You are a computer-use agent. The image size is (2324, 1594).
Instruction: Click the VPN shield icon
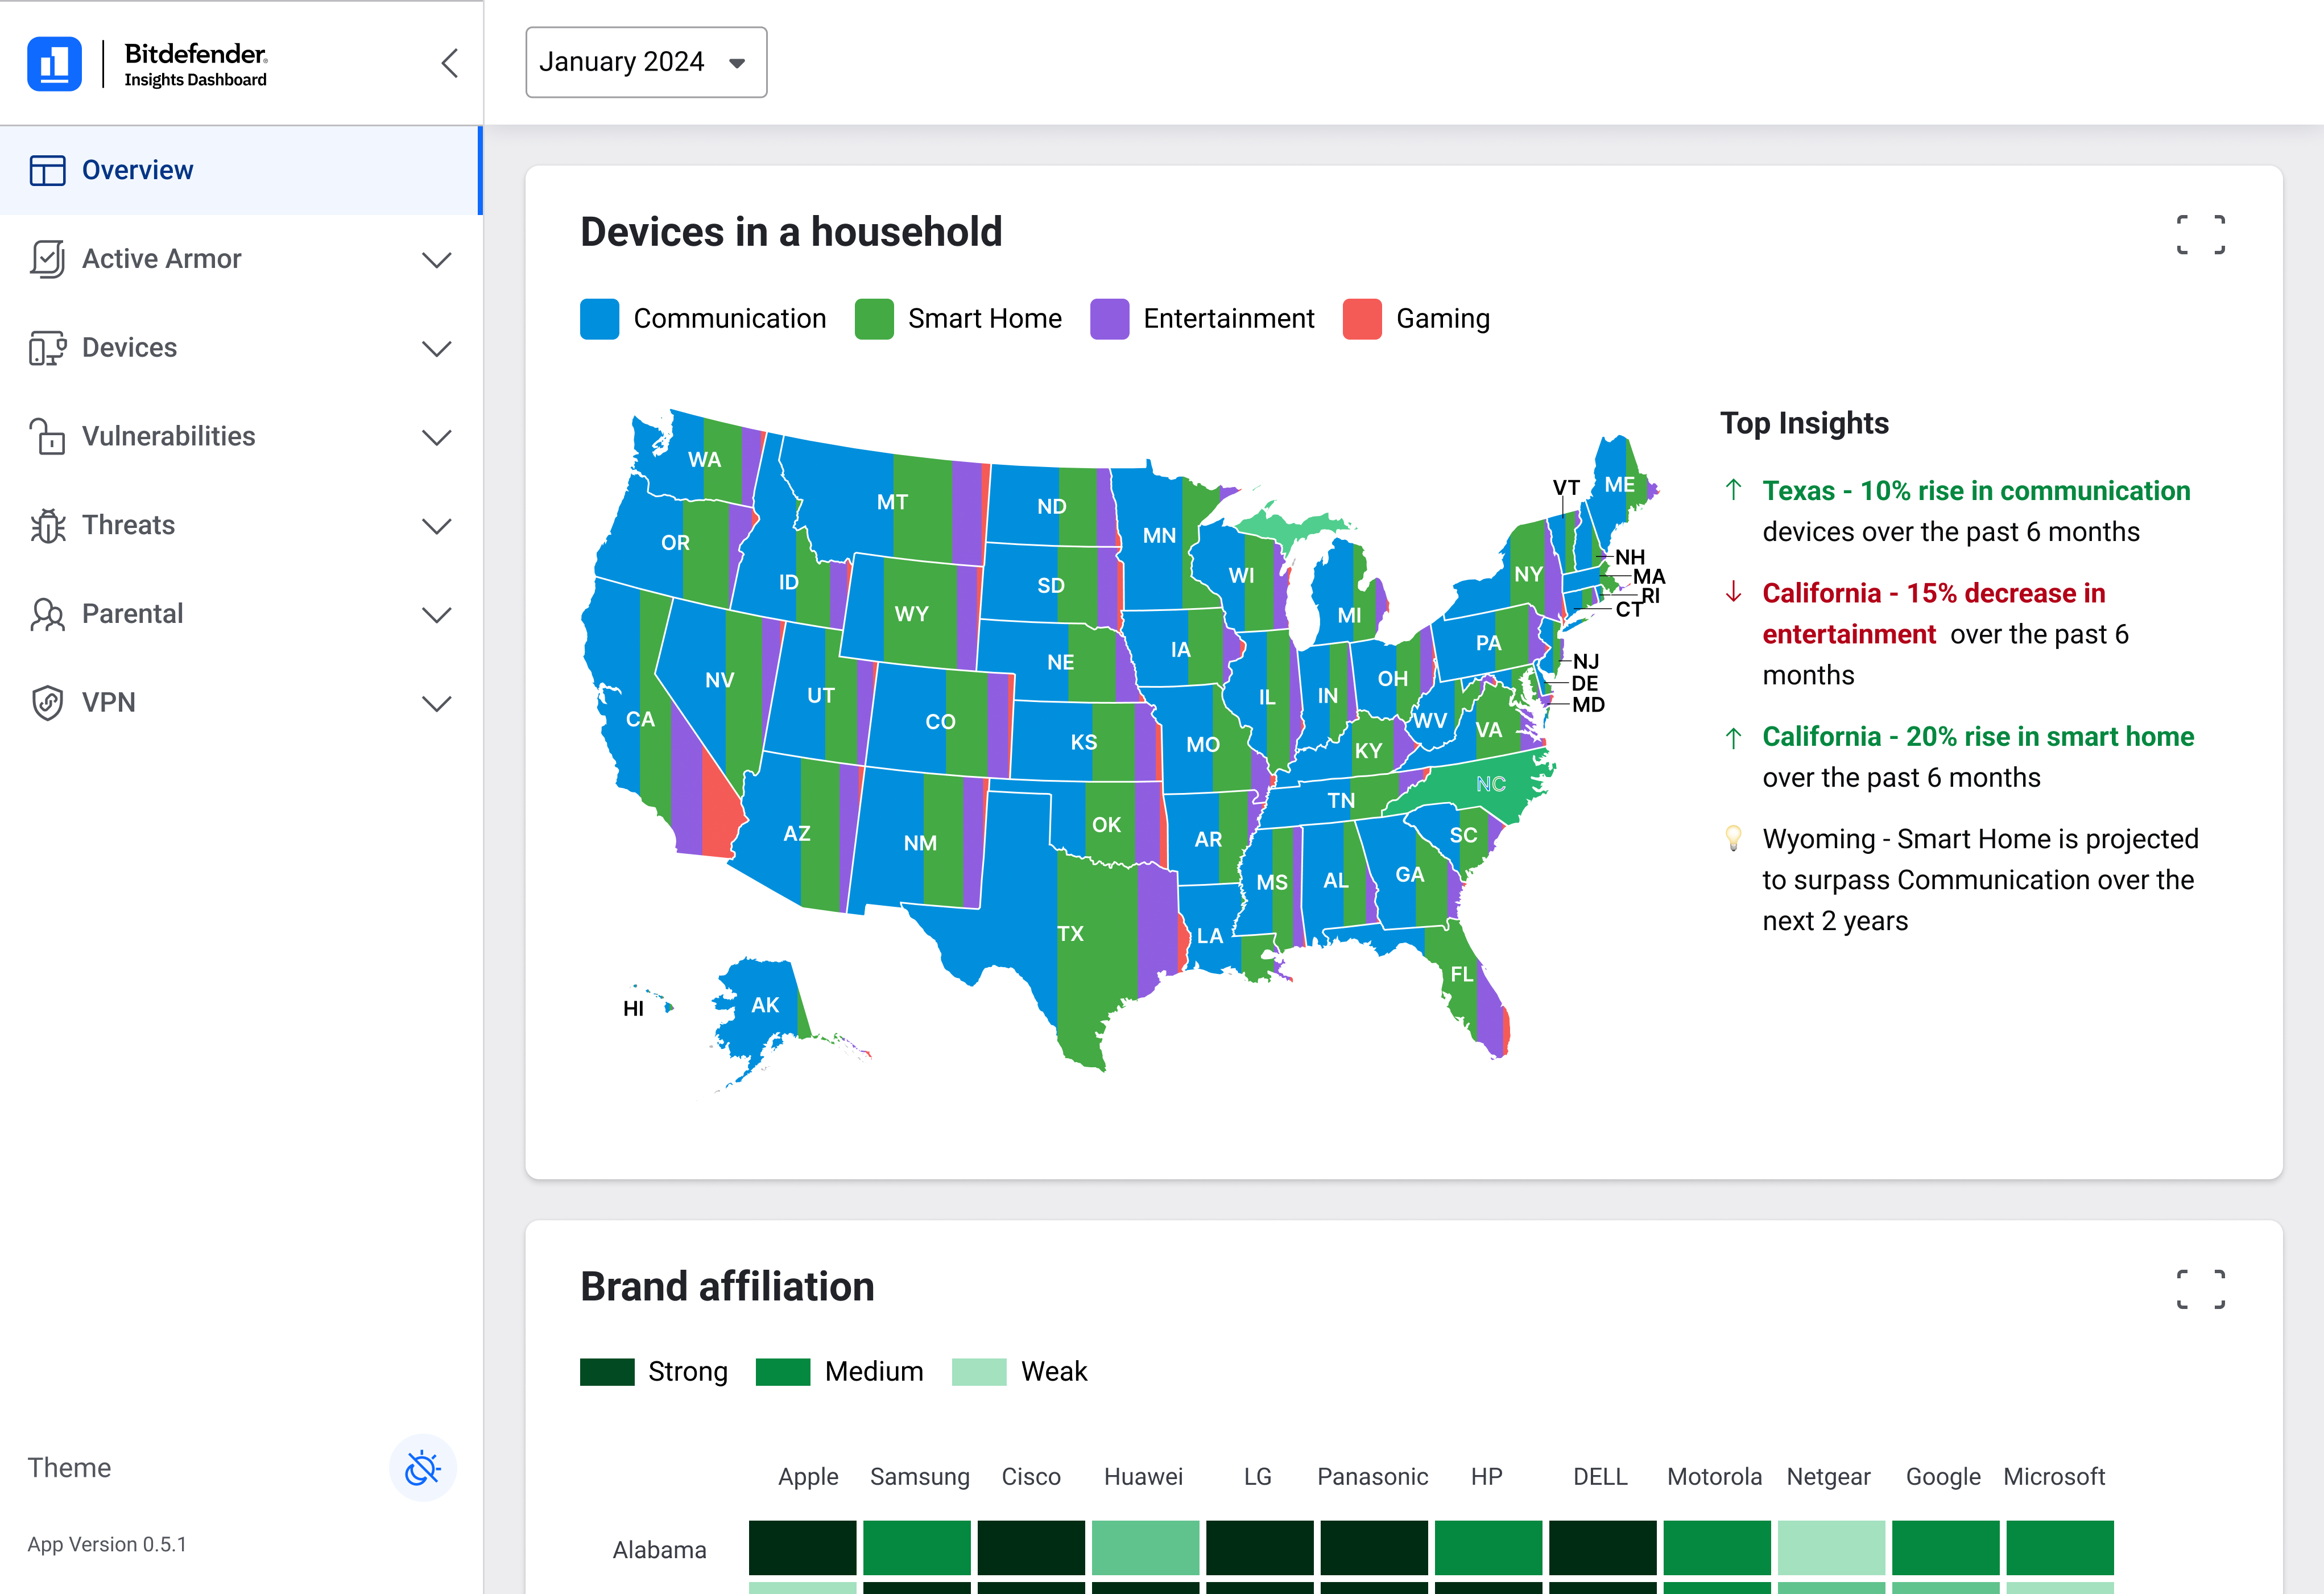[x=47, y=703]
